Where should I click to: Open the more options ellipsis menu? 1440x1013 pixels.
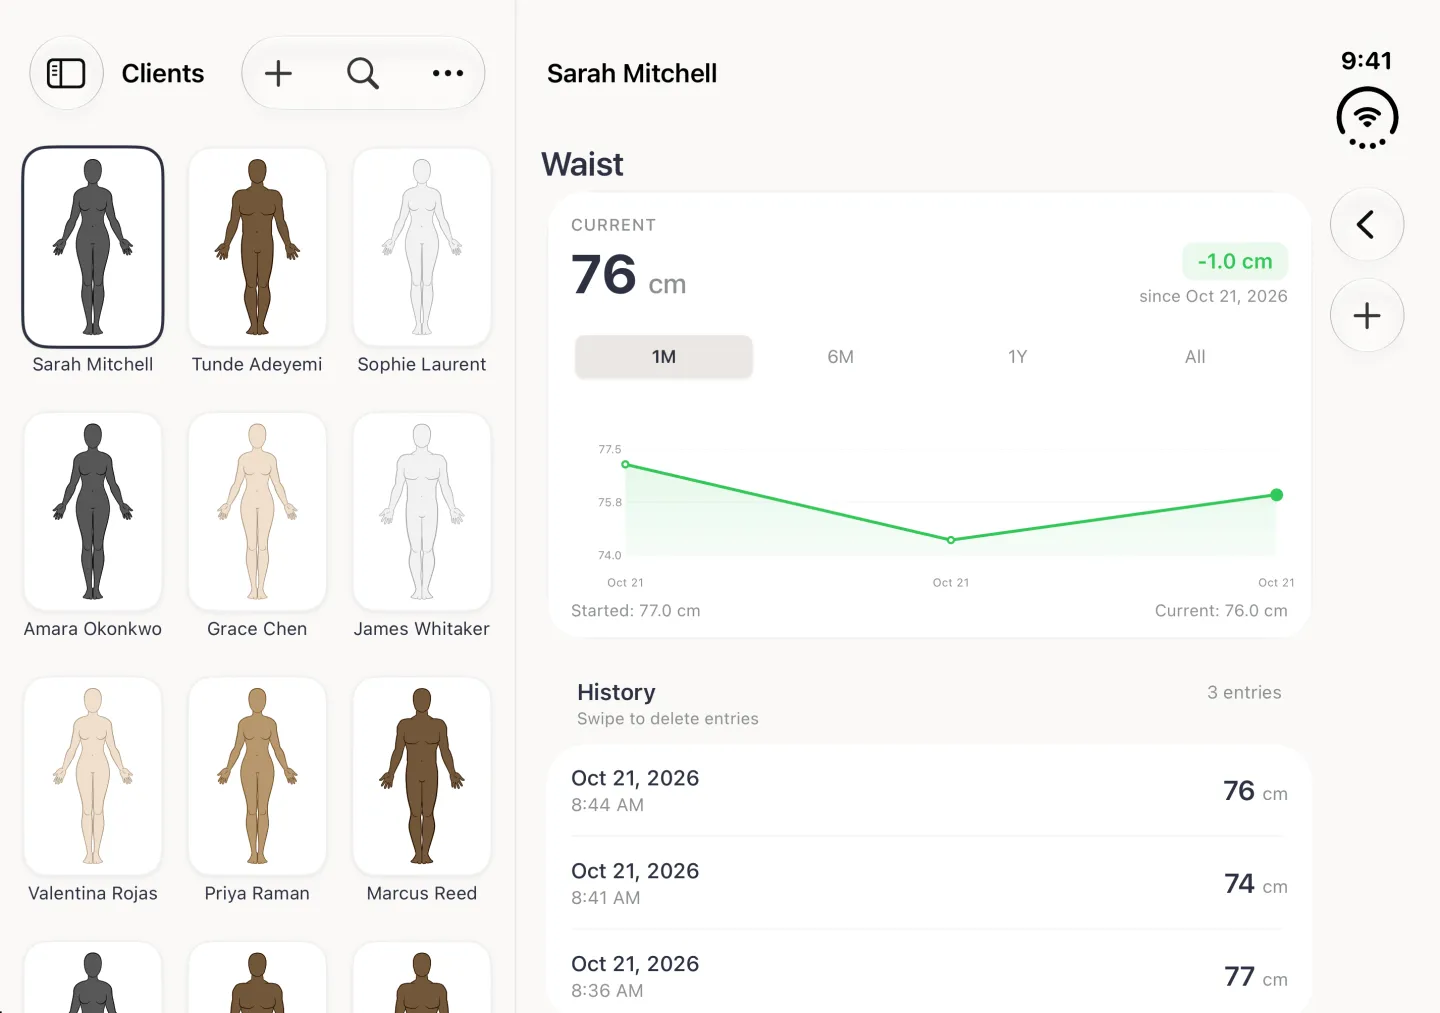448,73
